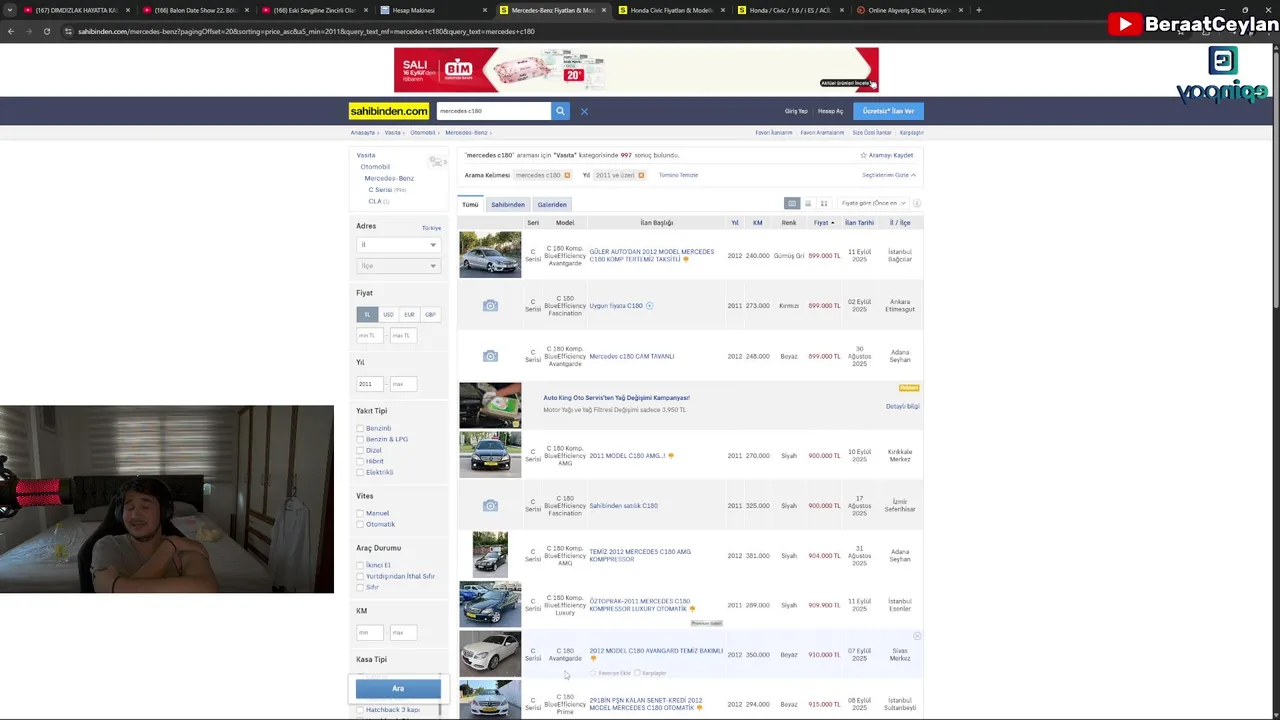Click the blue magnifier search button
1280x720 pixels.
560,111
